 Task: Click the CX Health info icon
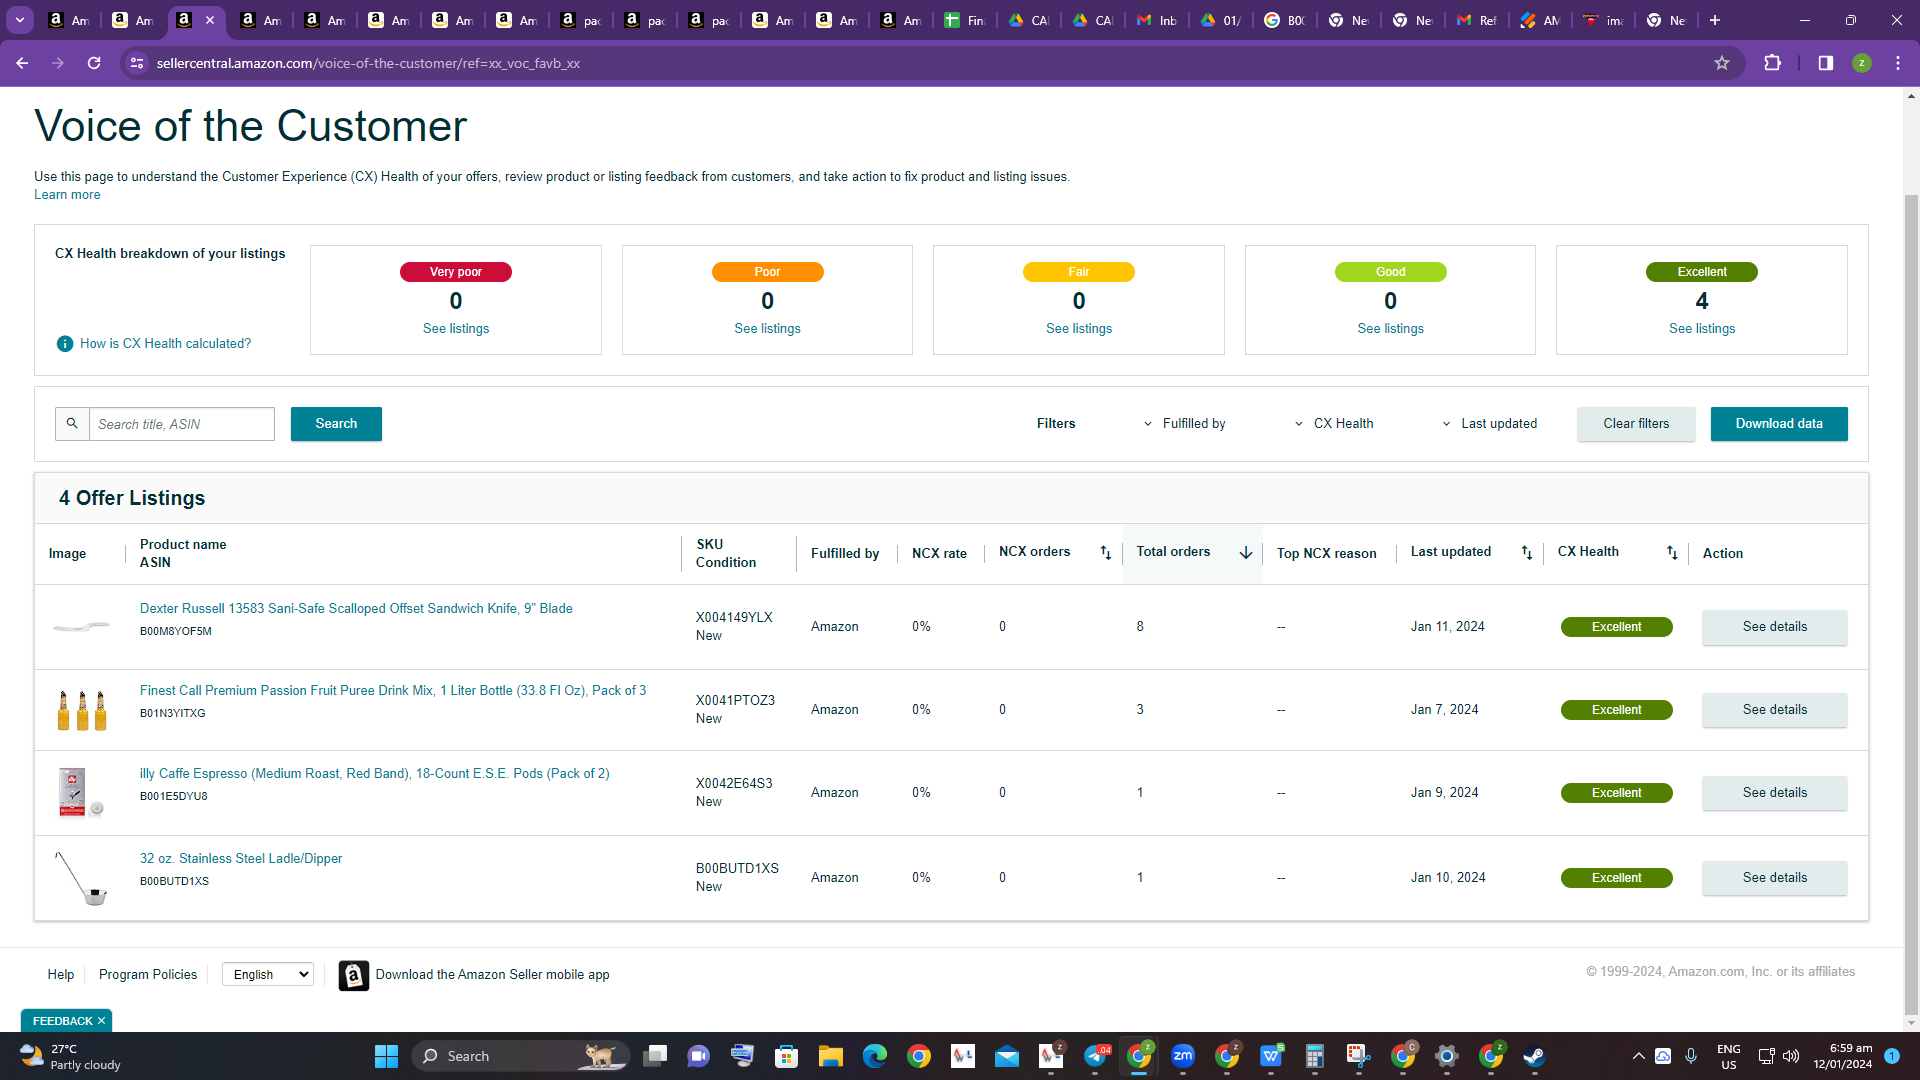(65, 344)
